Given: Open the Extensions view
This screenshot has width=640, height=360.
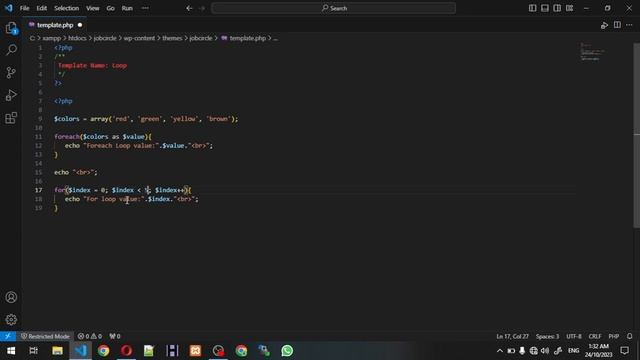Looking at the screenshot, I should (11, 118).
